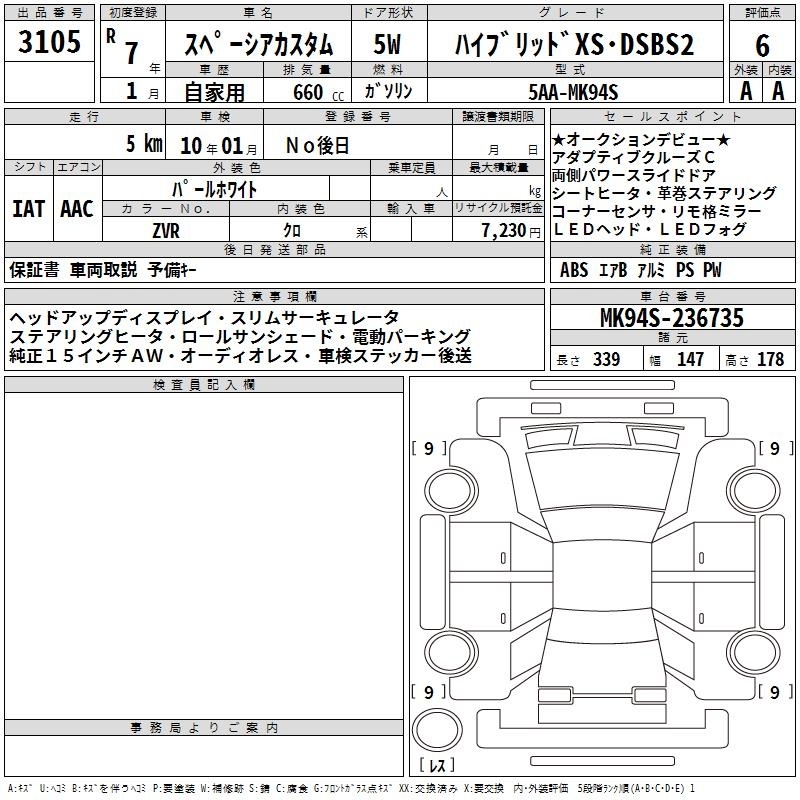This screenshot has height=800, width=800.
Task: Click the 注意事項欄 section header
Action: 274,296
